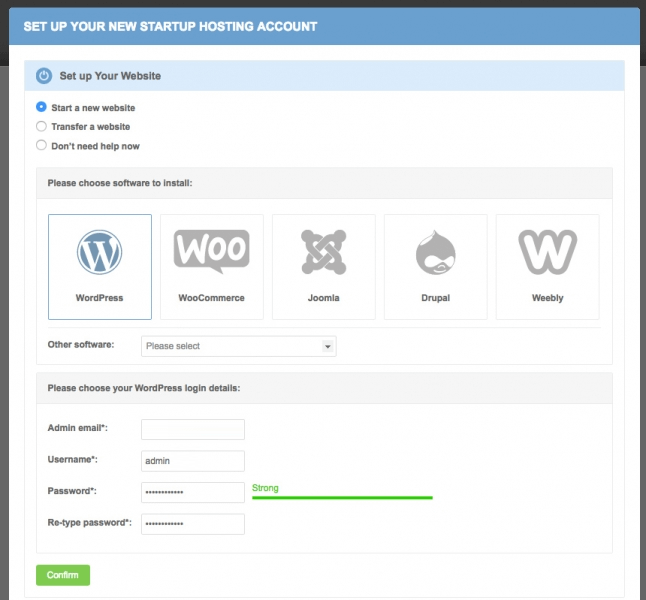
Task: Select the Drupal drop logo
Action: [x=435, y=252]
